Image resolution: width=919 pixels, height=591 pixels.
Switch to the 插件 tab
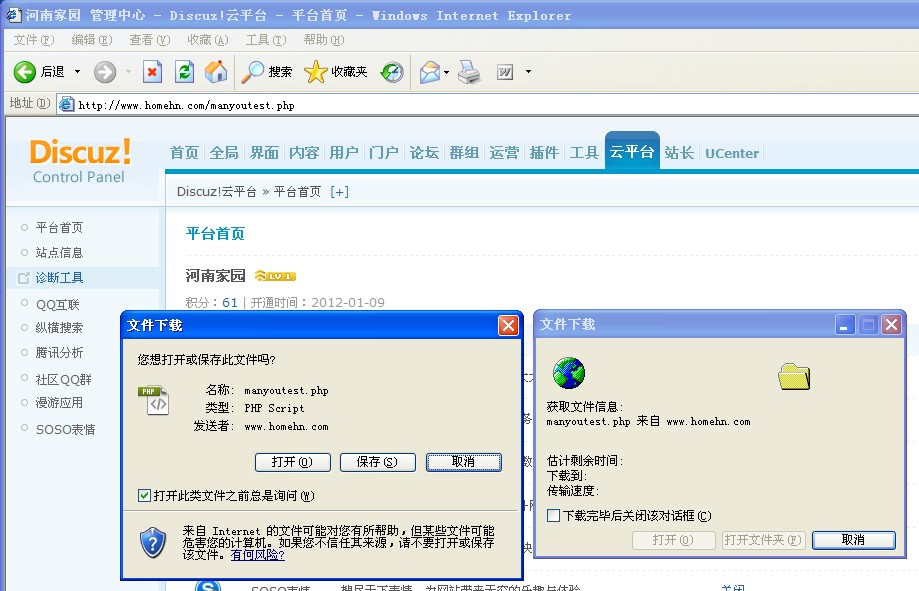coord(544,153)
